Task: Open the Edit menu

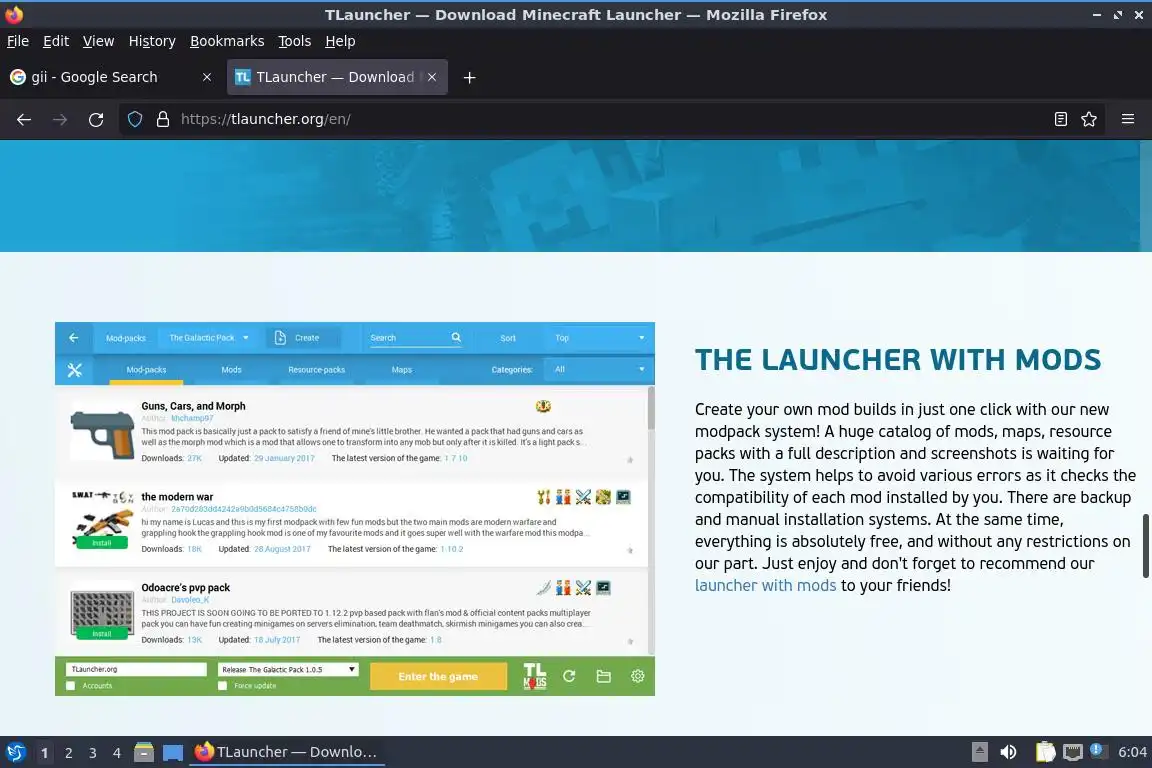Action: (x=56, y=41)
